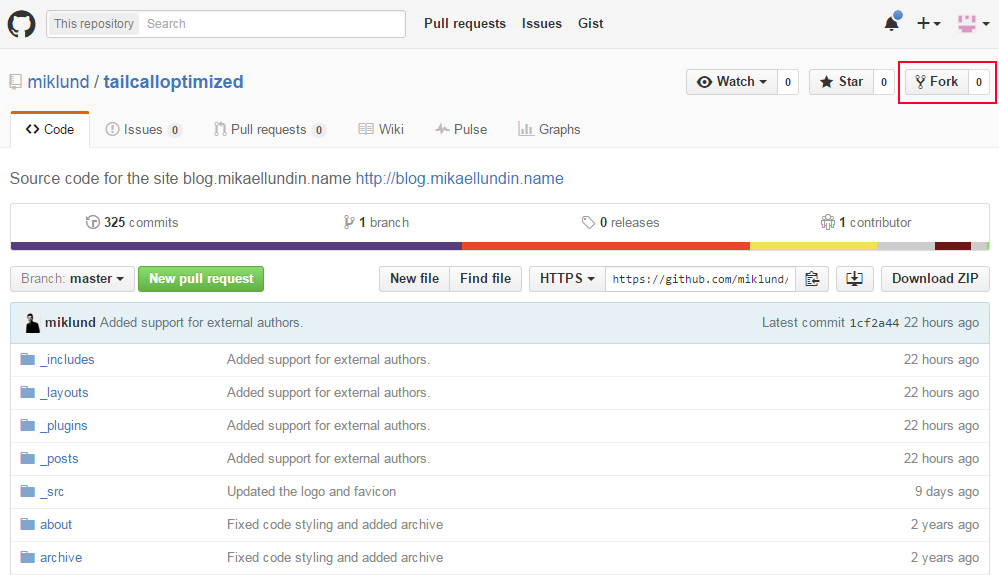Open the Graphs tab
Image resolution: width=999 pixels, height=575 pixels.
(x=549, y=130)
